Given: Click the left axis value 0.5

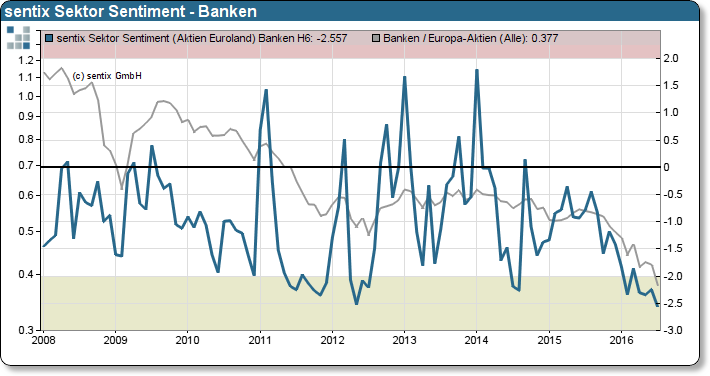Looking at the screenshot, I should pos(27,231).
